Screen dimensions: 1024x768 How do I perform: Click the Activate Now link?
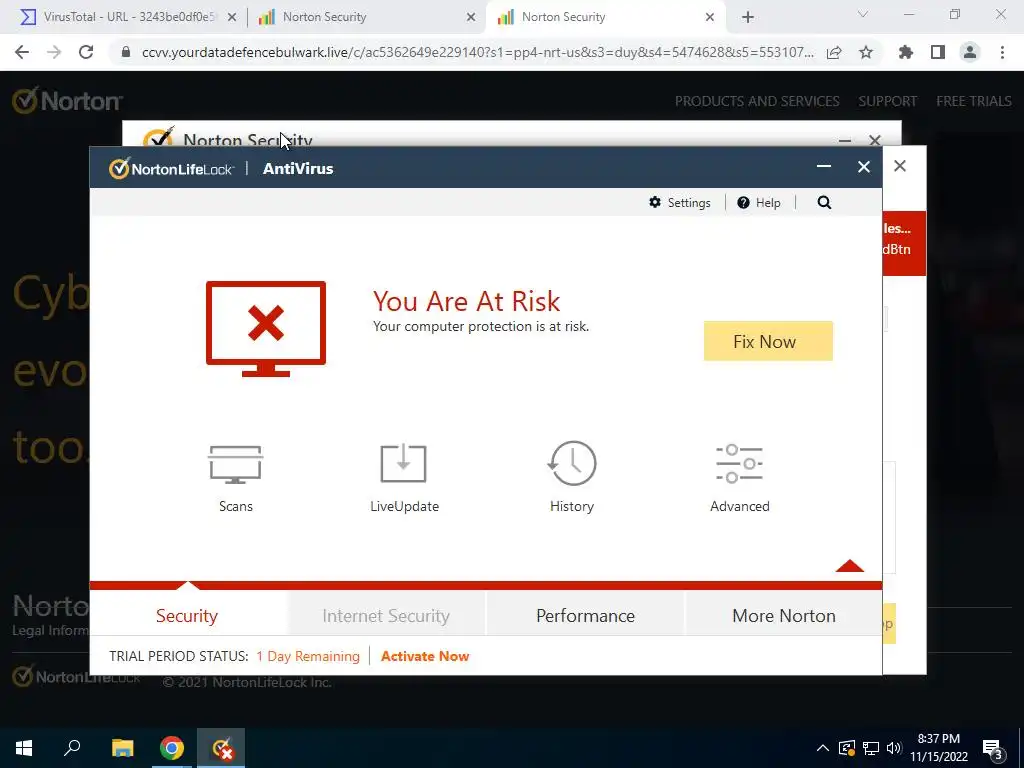point(424,656)
